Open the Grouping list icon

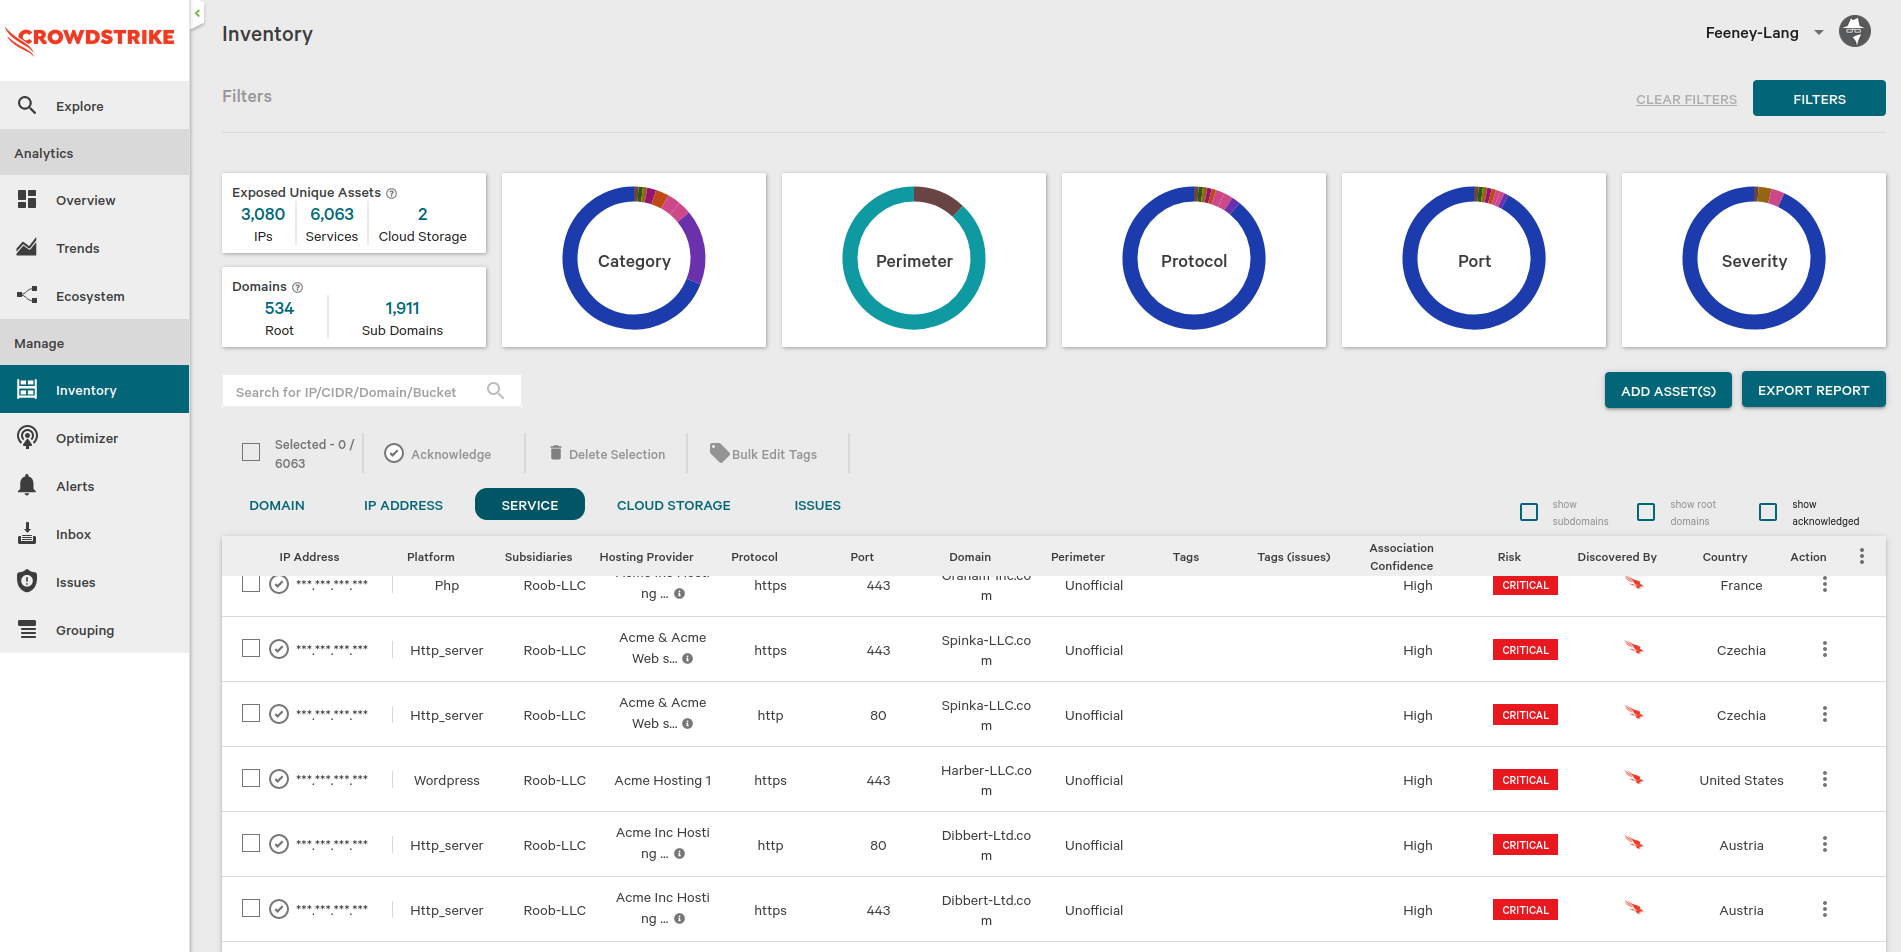27,629
